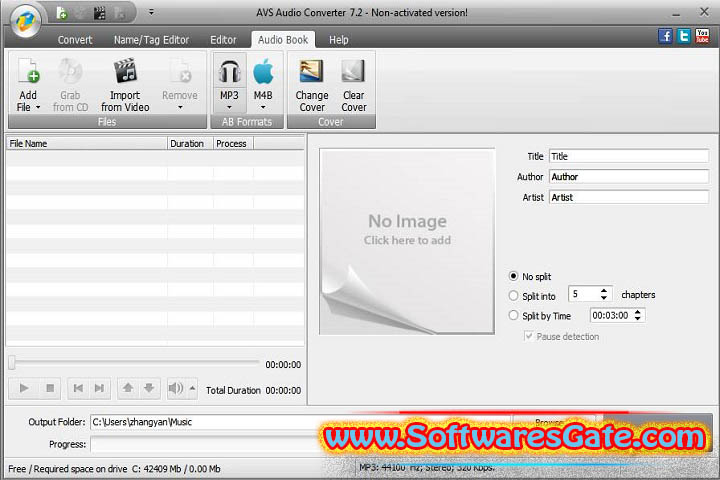Open the quick access toolbar customize arrow
Image resolution: width=720 pixels, height=480 pixels.
(x=151, y=12)
